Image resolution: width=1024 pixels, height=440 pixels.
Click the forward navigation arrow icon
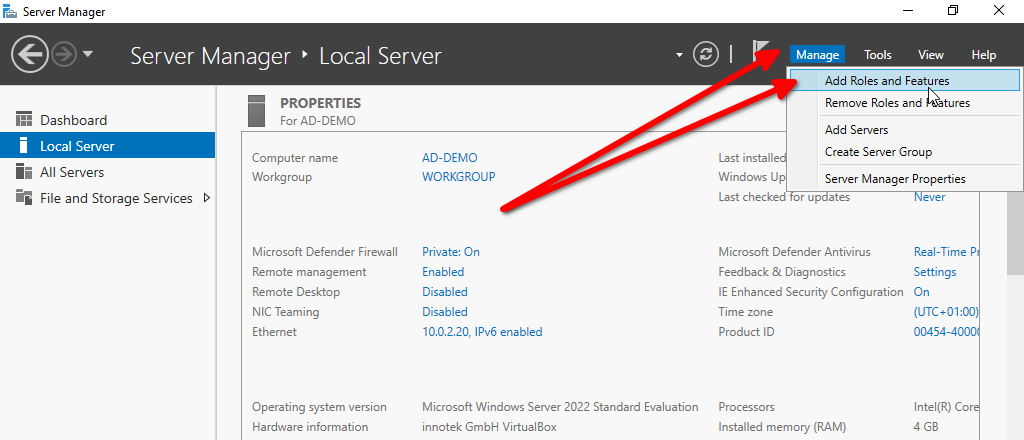63,54
